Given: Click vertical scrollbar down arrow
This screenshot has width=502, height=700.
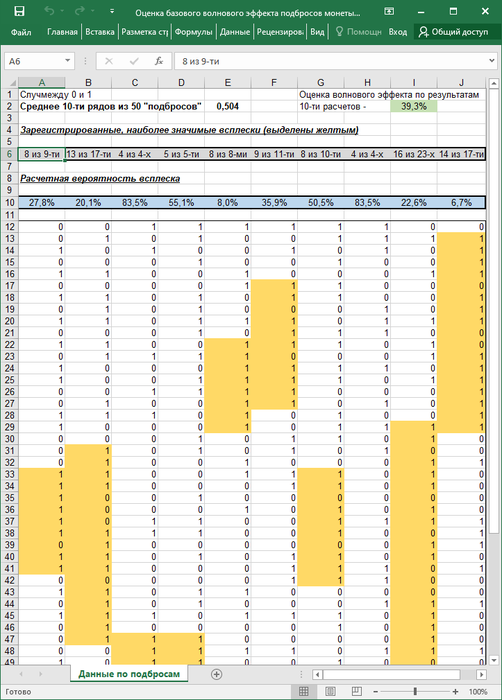Looking at the screenshot, I should (x=494, y=660).
